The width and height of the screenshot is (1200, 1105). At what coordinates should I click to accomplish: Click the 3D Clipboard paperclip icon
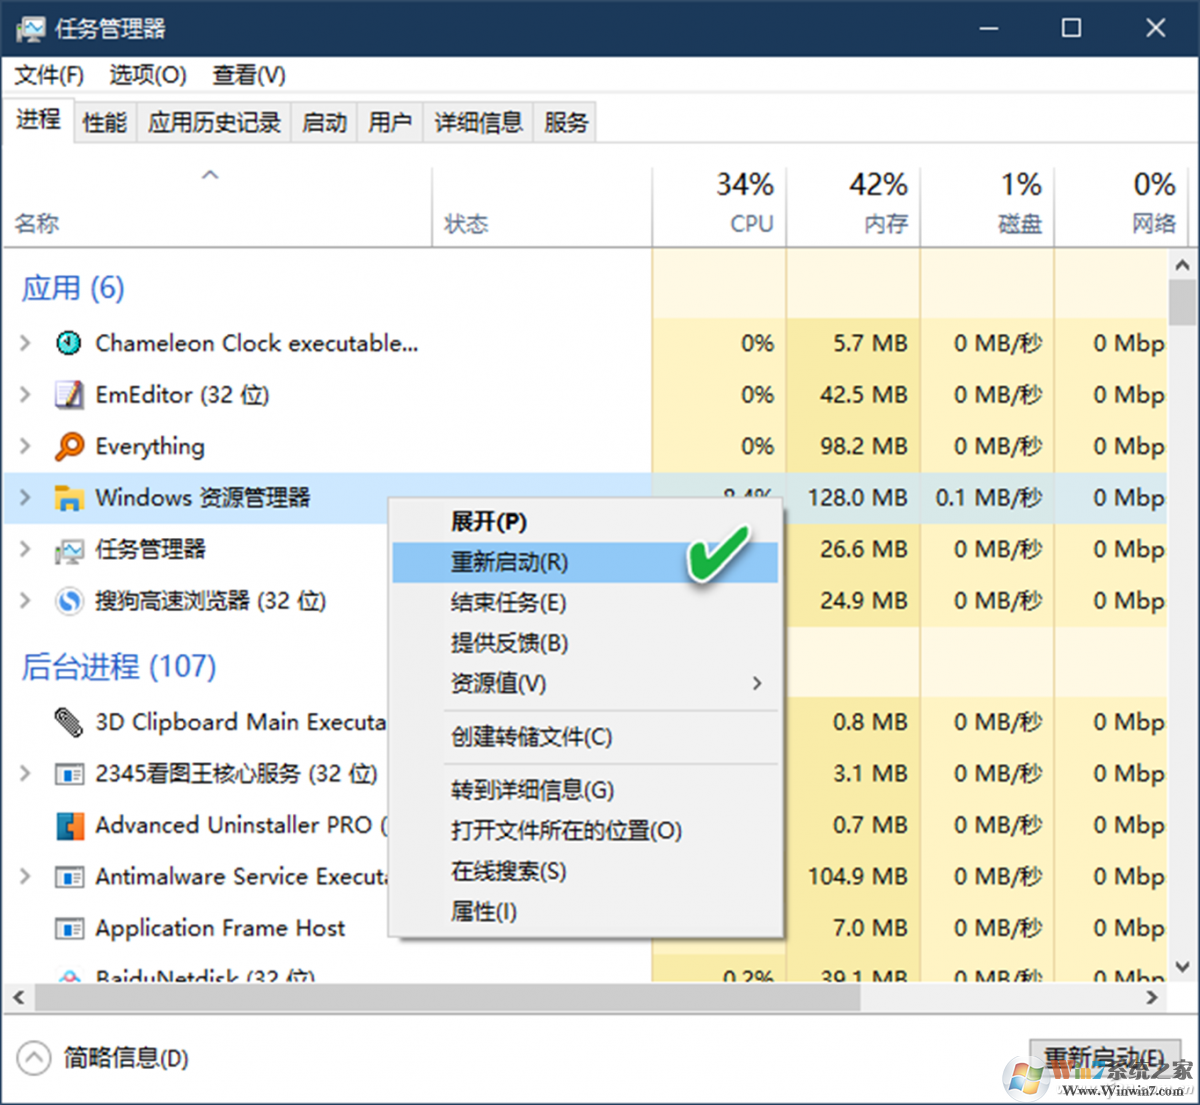pyautogui.click(x=68, y=722)
